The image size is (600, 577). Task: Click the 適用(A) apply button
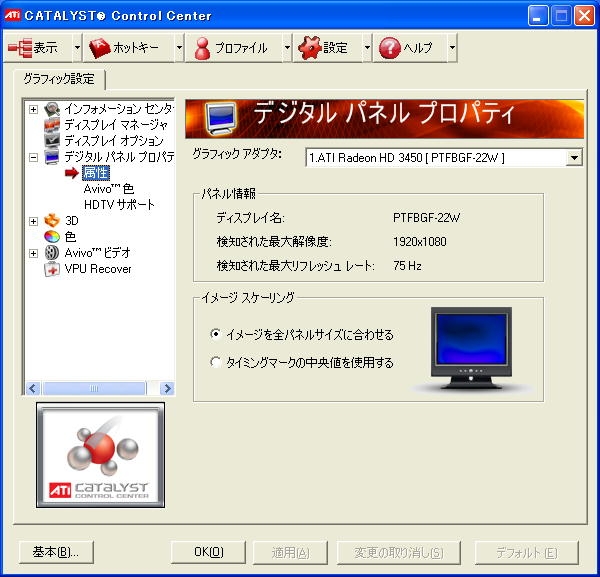[x=290, y=552]
